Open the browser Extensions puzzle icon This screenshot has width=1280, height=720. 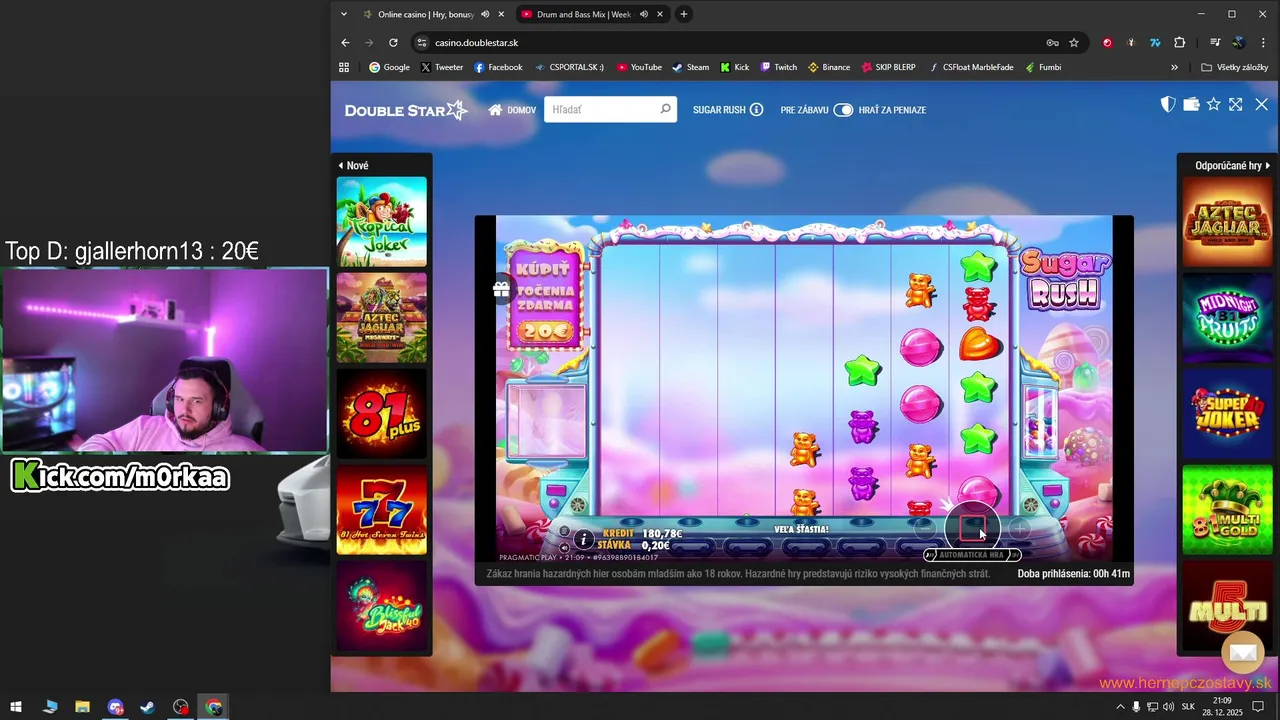[x=1179, y=43]
